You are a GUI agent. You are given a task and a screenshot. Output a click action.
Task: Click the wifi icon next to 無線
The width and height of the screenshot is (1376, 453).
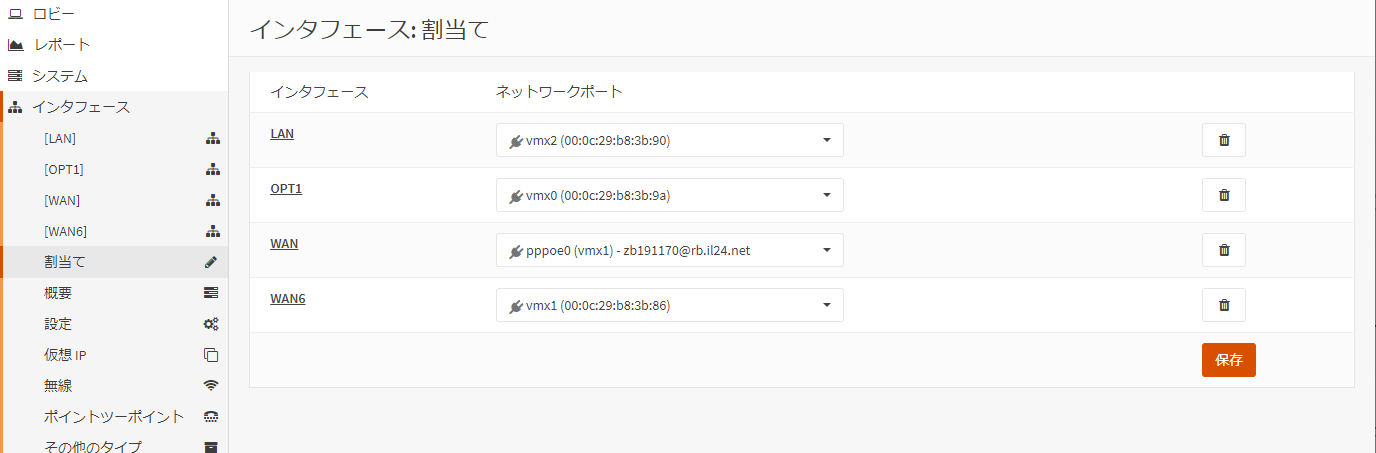tap(211, 385)
